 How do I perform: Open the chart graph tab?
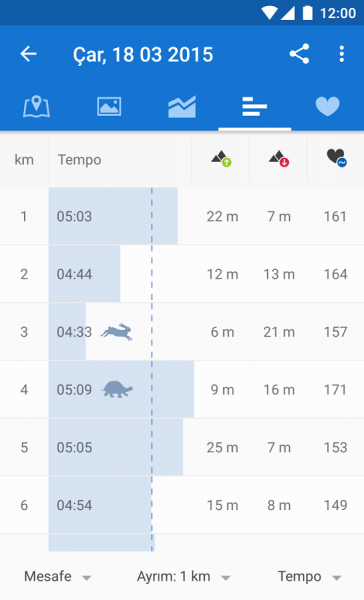[182, 106]
